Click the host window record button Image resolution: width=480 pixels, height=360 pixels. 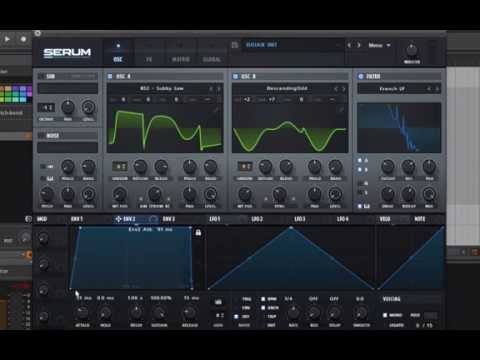[x=23, y=39]
